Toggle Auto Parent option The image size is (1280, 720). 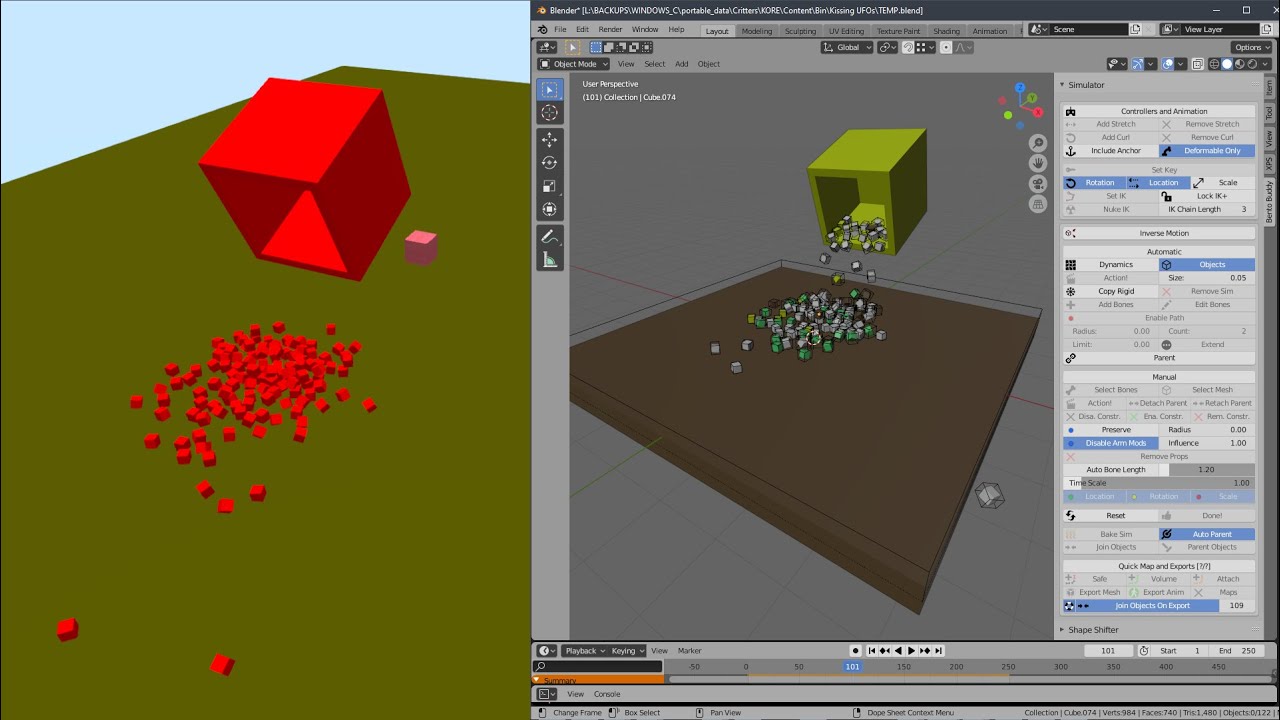tap(1207, 534)
